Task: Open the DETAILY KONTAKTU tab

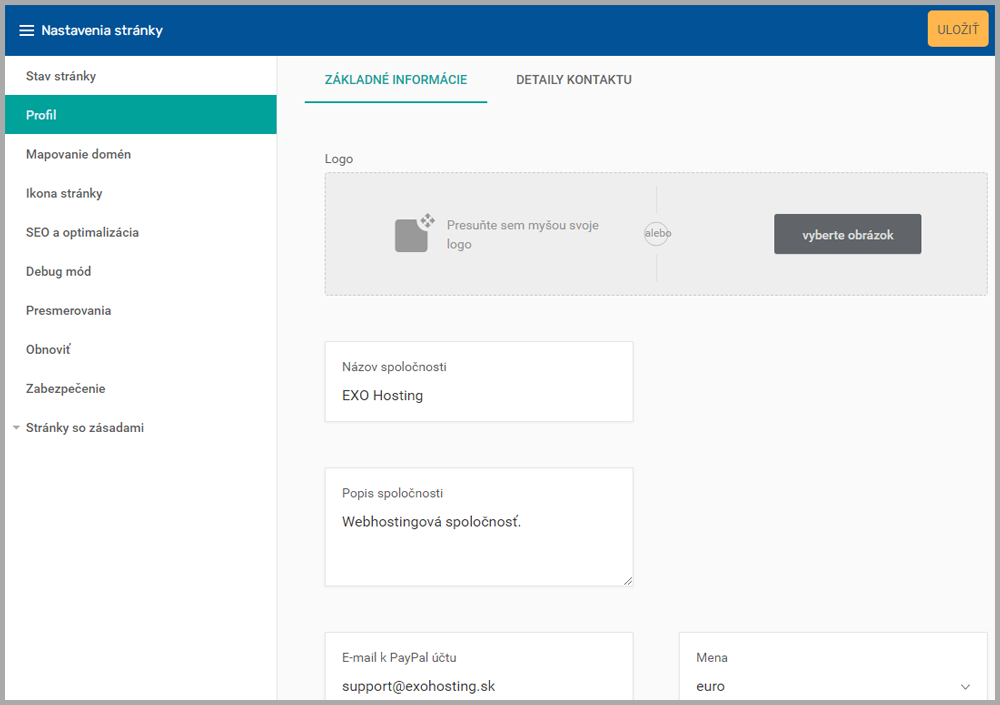Action: 573,80
